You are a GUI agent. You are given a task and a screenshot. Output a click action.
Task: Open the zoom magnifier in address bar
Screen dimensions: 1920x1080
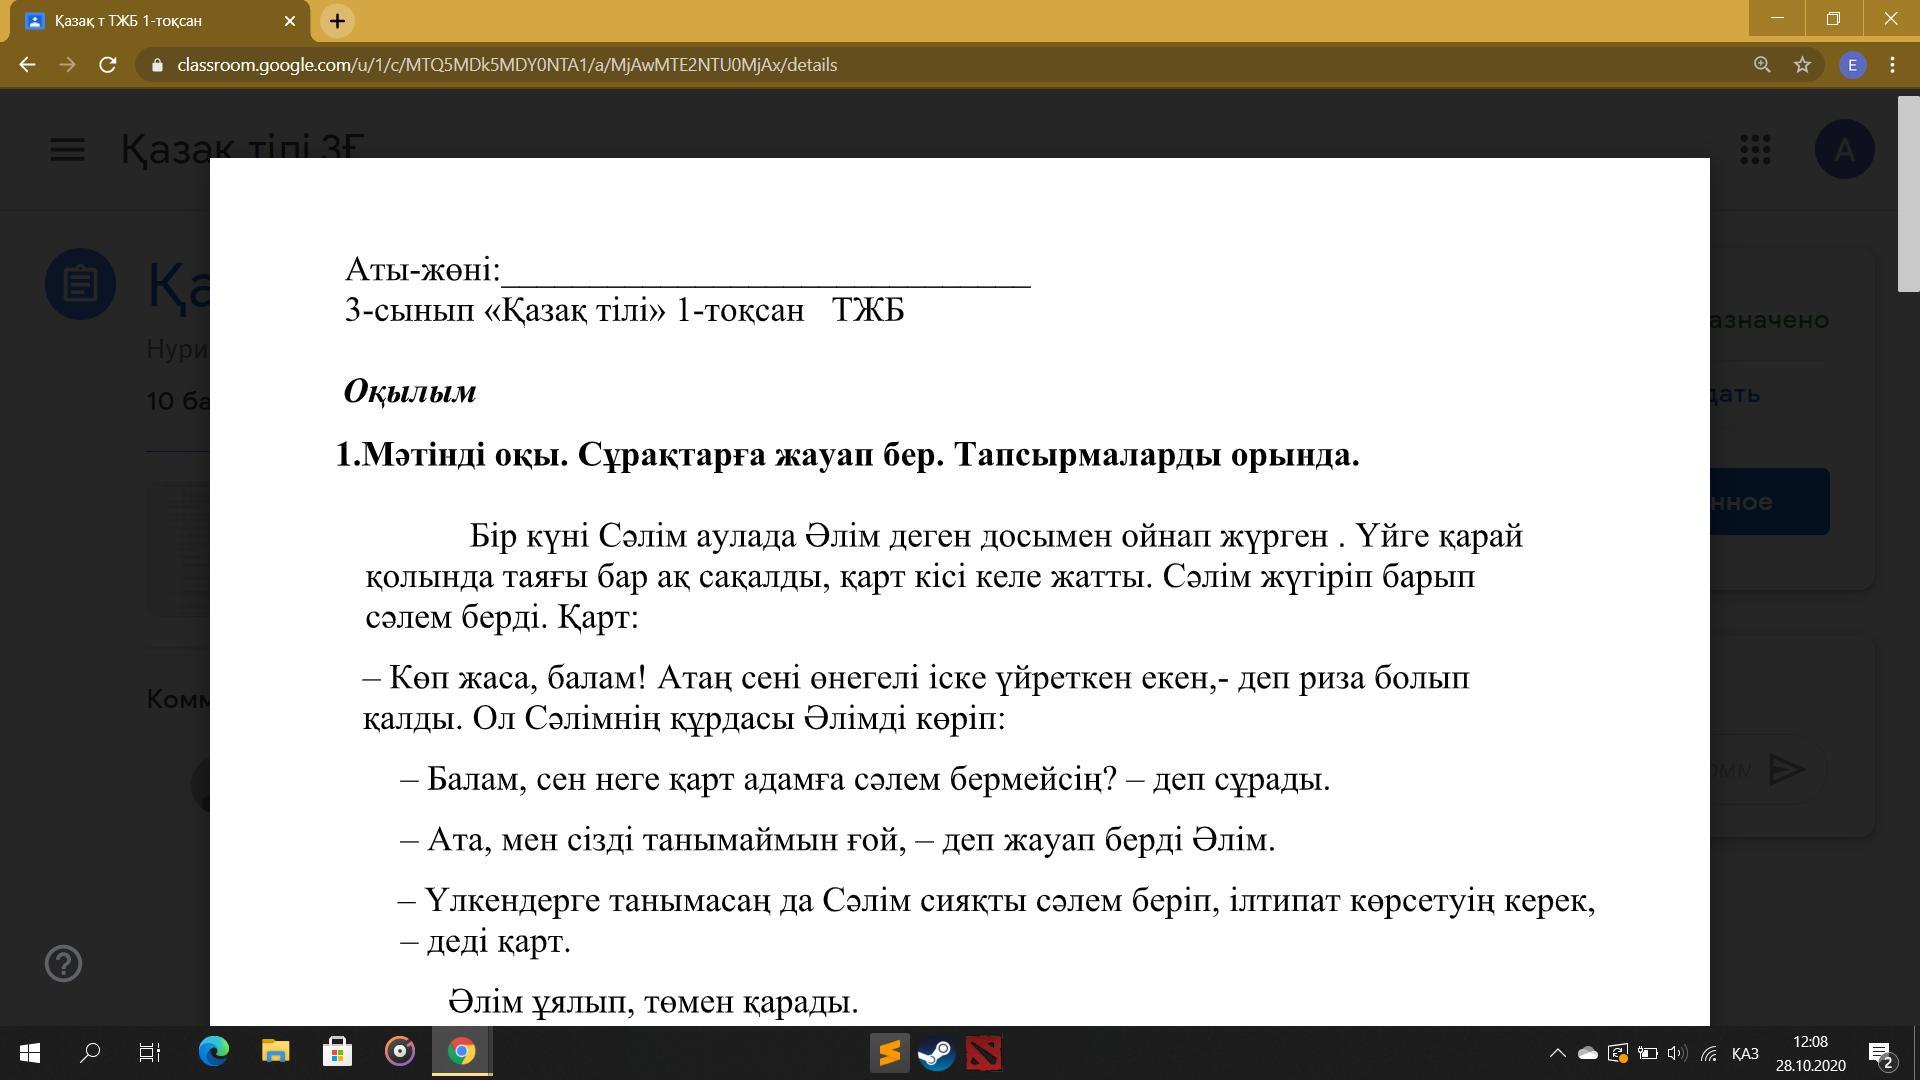point(1762,65)
